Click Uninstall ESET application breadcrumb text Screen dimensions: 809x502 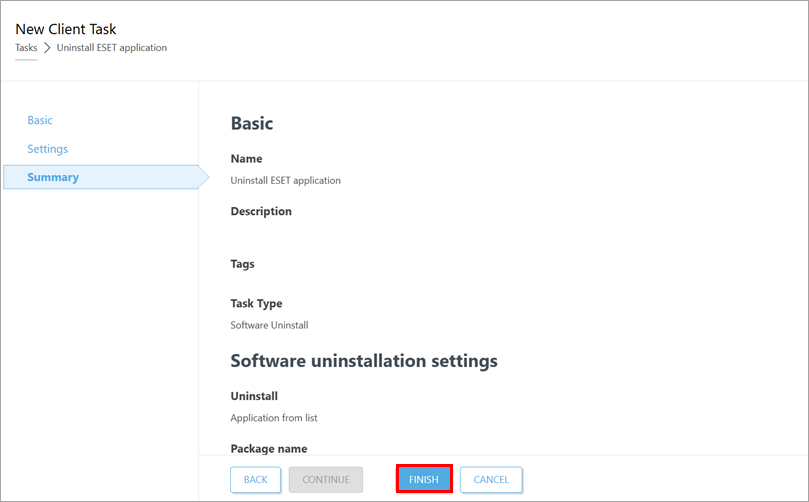(x=112, y=47)
